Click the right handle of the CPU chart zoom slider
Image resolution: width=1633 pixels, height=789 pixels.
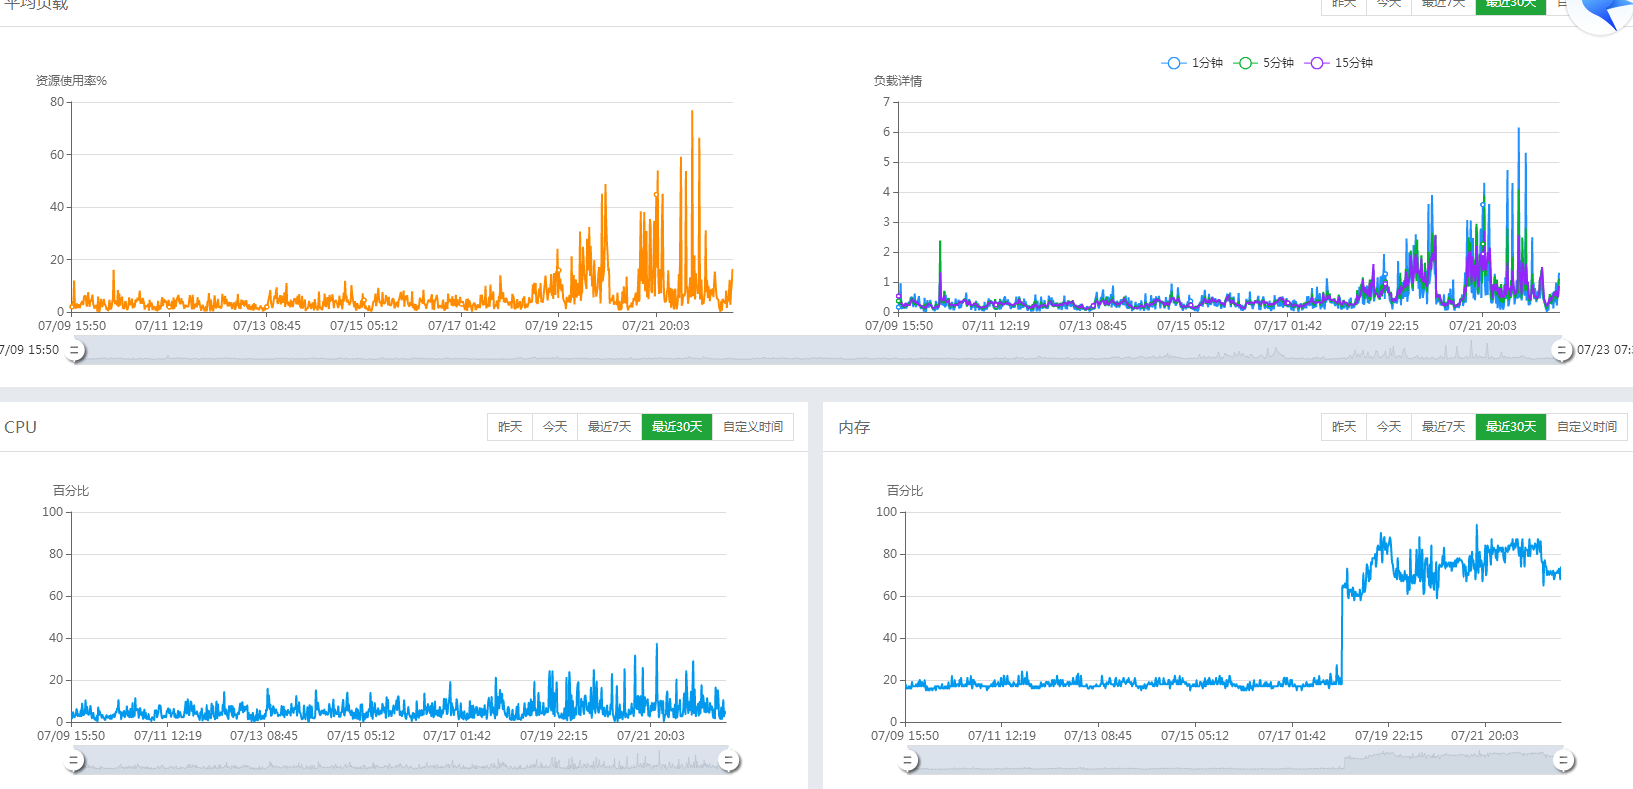click(x=729, y=761)
